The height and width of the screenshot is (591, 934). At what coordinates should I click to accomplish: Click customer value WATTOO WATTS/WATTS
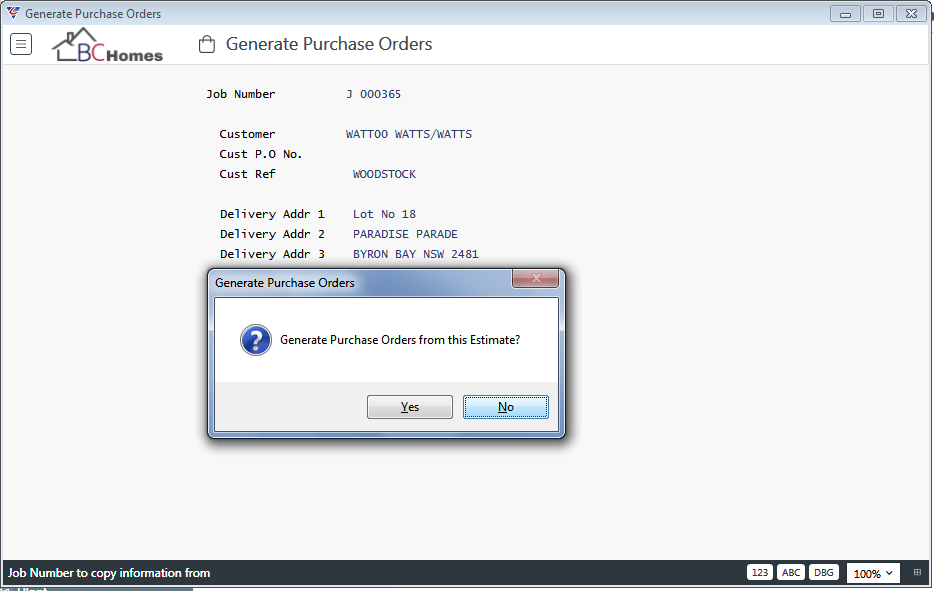[x=409, y=134]
